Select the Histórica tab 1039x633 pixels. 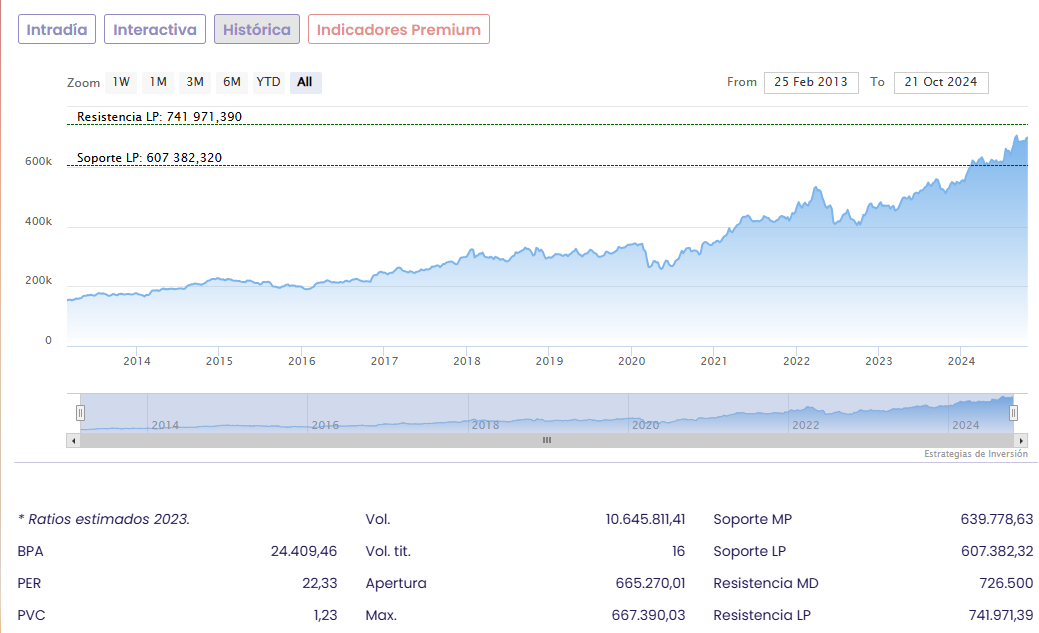pyautogui.click(x=257, y=30)
